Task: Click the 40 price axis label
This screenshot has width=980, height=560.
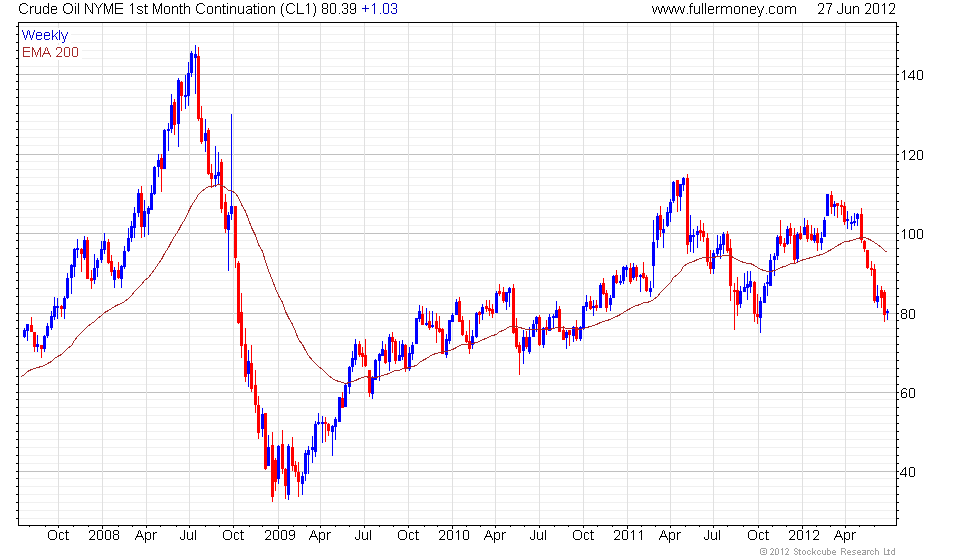Action: pyautogui.click(x=908, y=472)
